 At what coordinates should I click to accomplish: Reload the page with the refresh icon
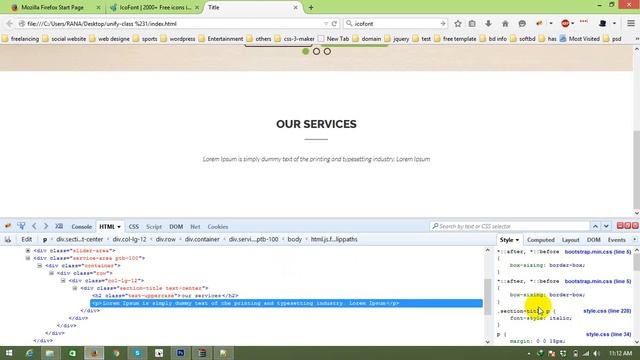coord(334,24)
